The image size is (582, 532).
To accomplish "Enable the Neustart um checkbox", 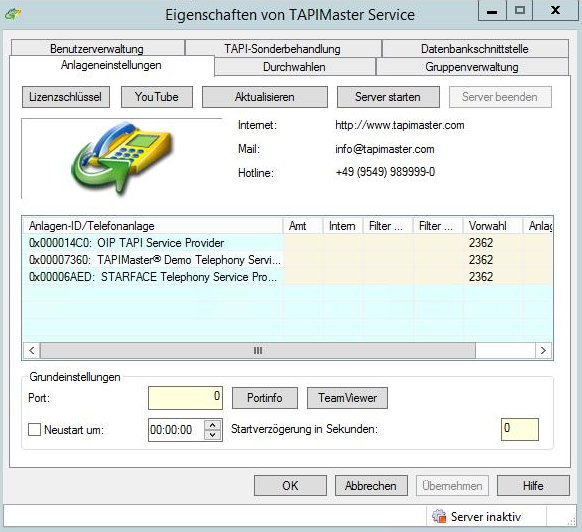I will (x=35, y=430).
